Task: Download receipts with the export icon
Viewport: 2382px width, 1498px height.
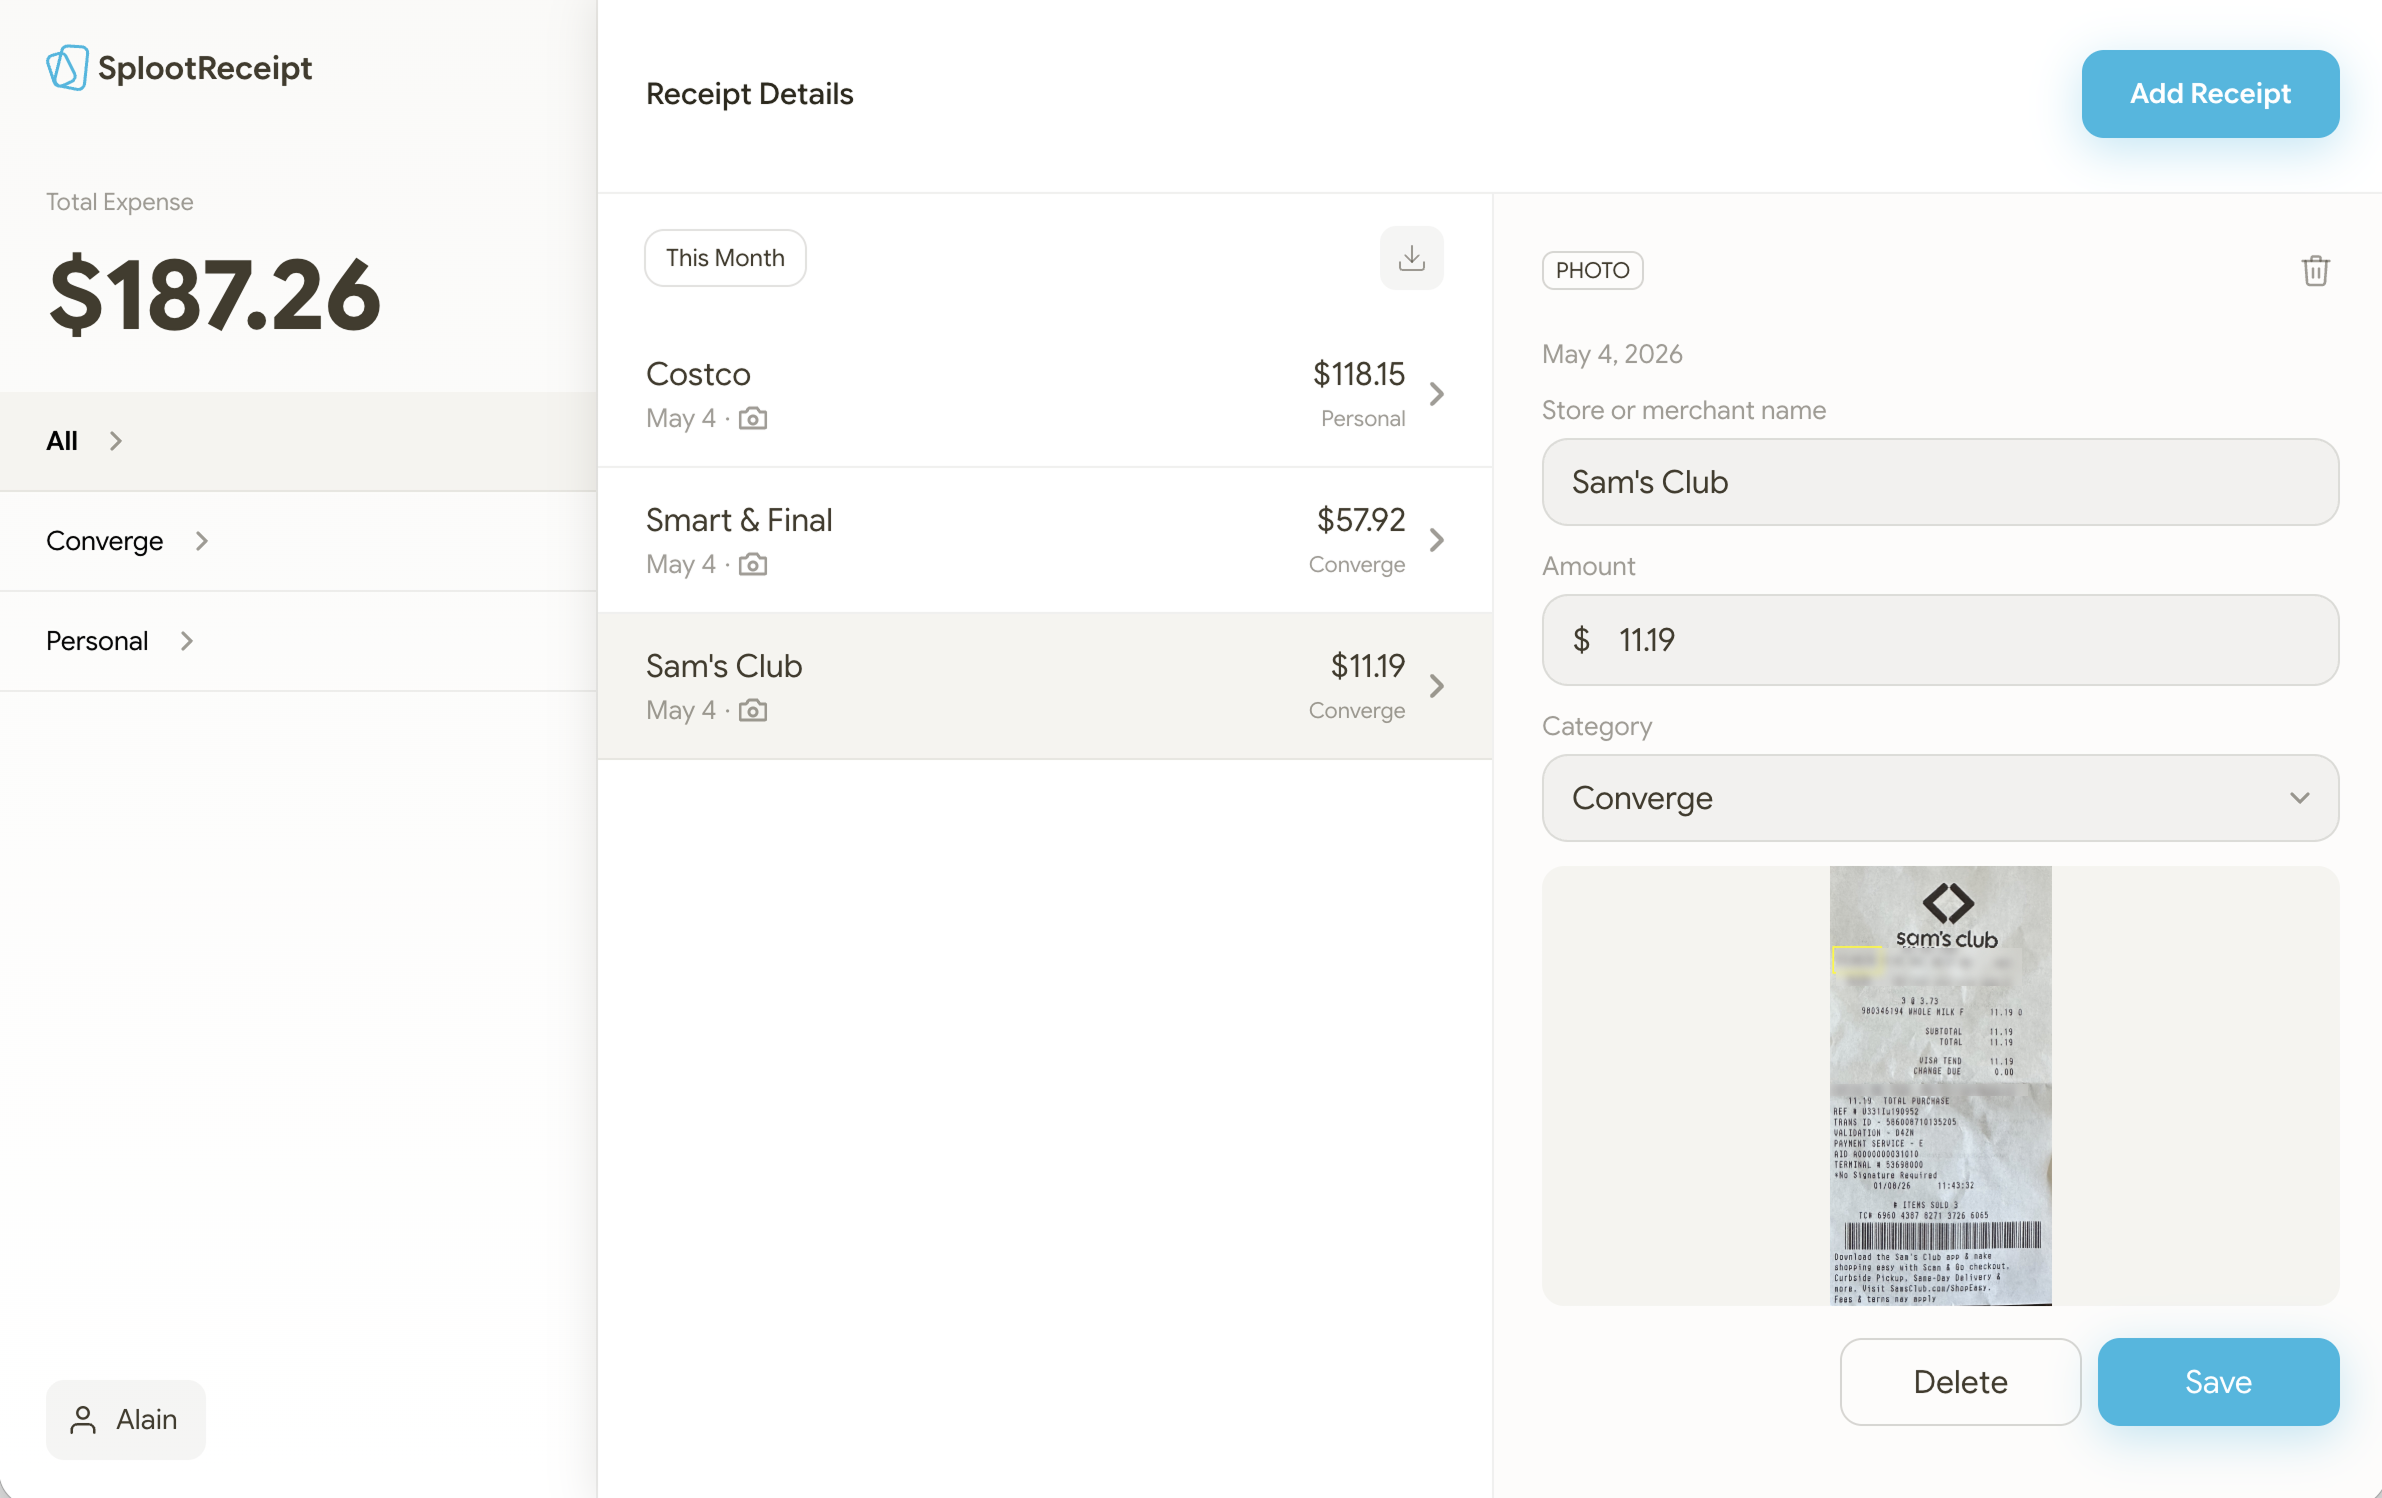Action: point(1411,258)
